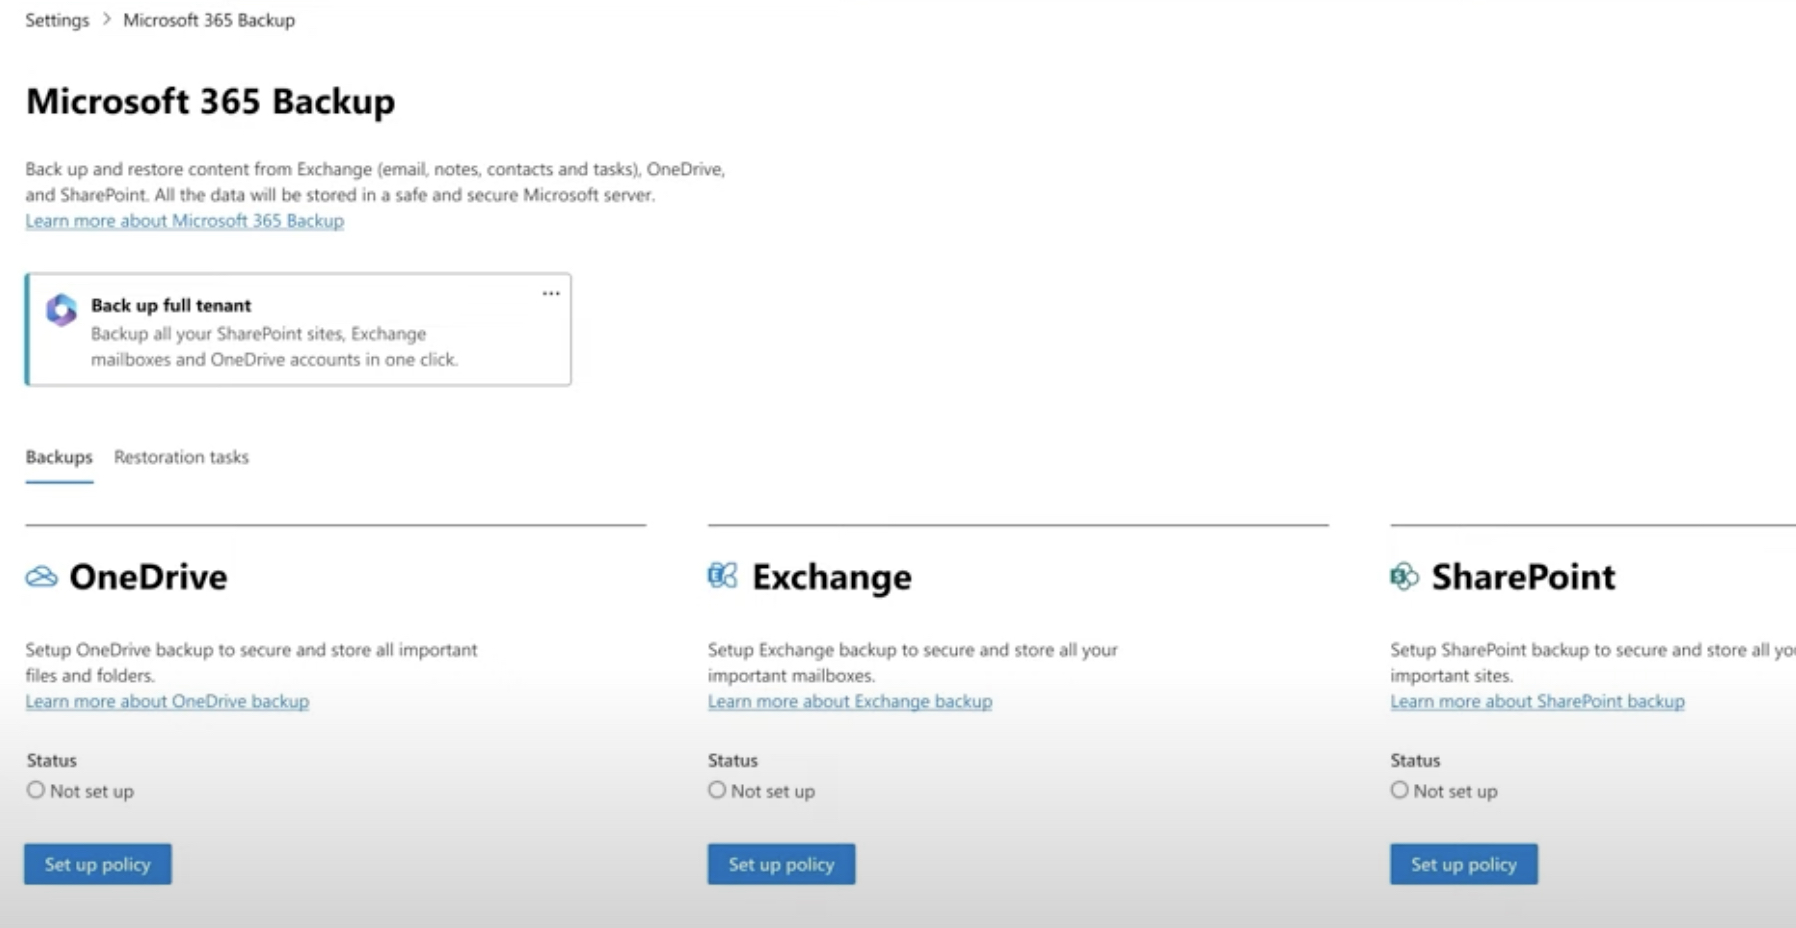
Task: Click the Status label under Exchange
Action: click(733, 760)
